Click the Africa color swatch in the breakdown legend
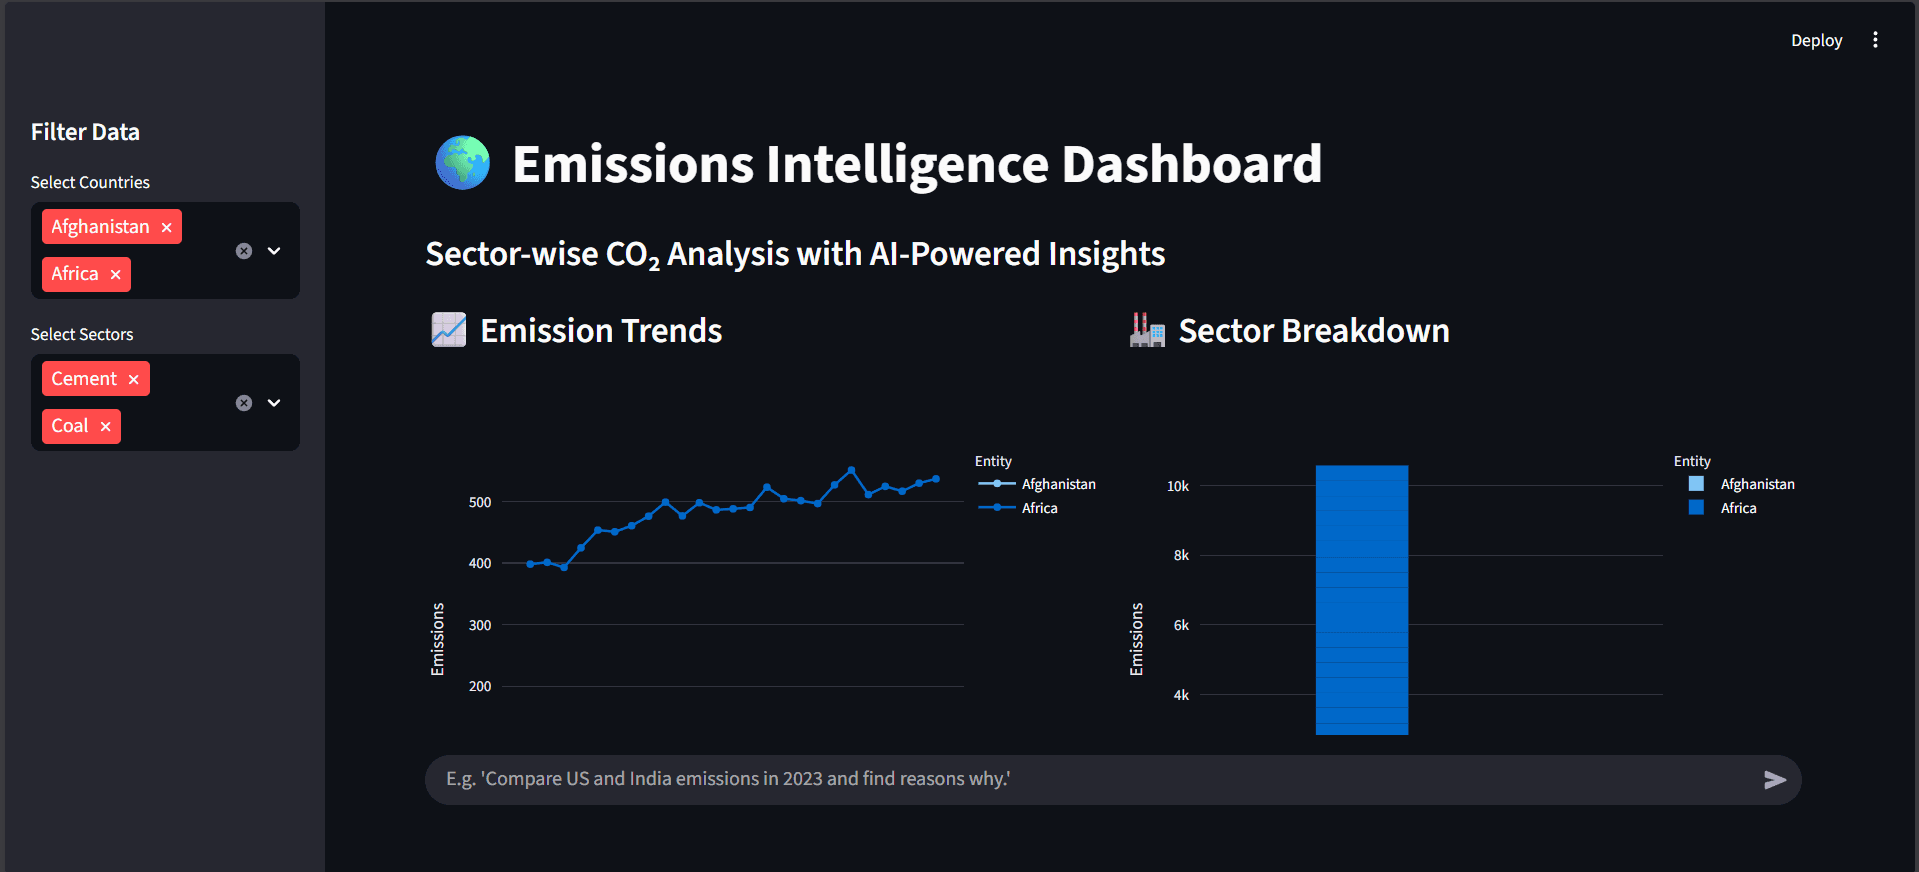The height and width of the screenshot is (872, 1919). [x=1695, y=507]
